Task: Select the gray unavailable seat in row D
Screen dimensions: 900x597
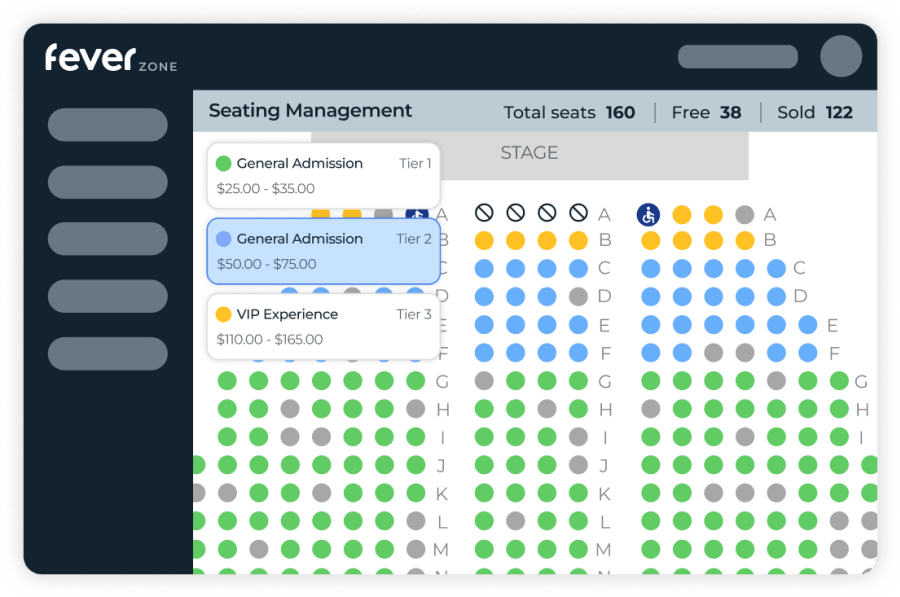Action: pyautogui.click(x=576, y=296)
